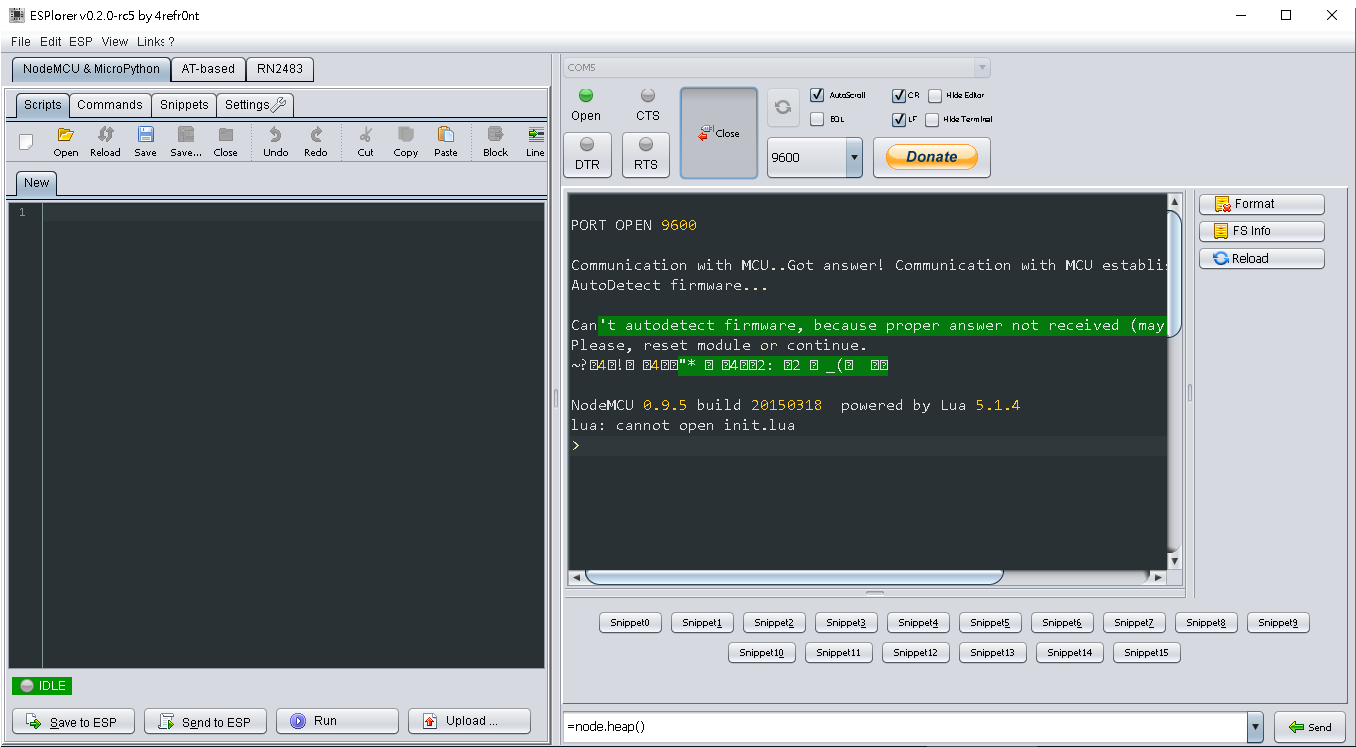Toggle Block comment in the editor toolbar

pyautogui.click(x=494, y=140)
